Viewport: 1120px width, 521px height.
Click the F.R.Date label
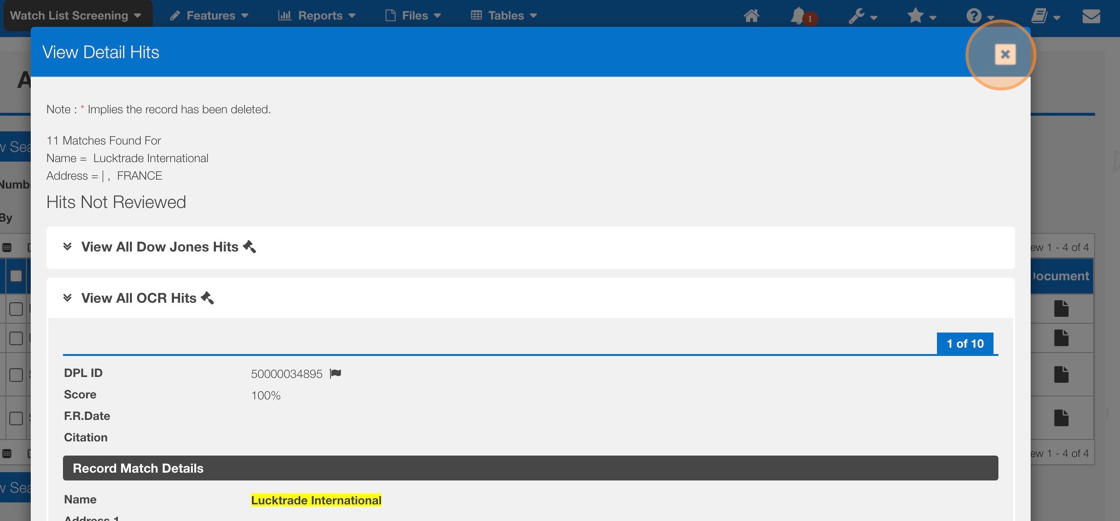(87, 416)
